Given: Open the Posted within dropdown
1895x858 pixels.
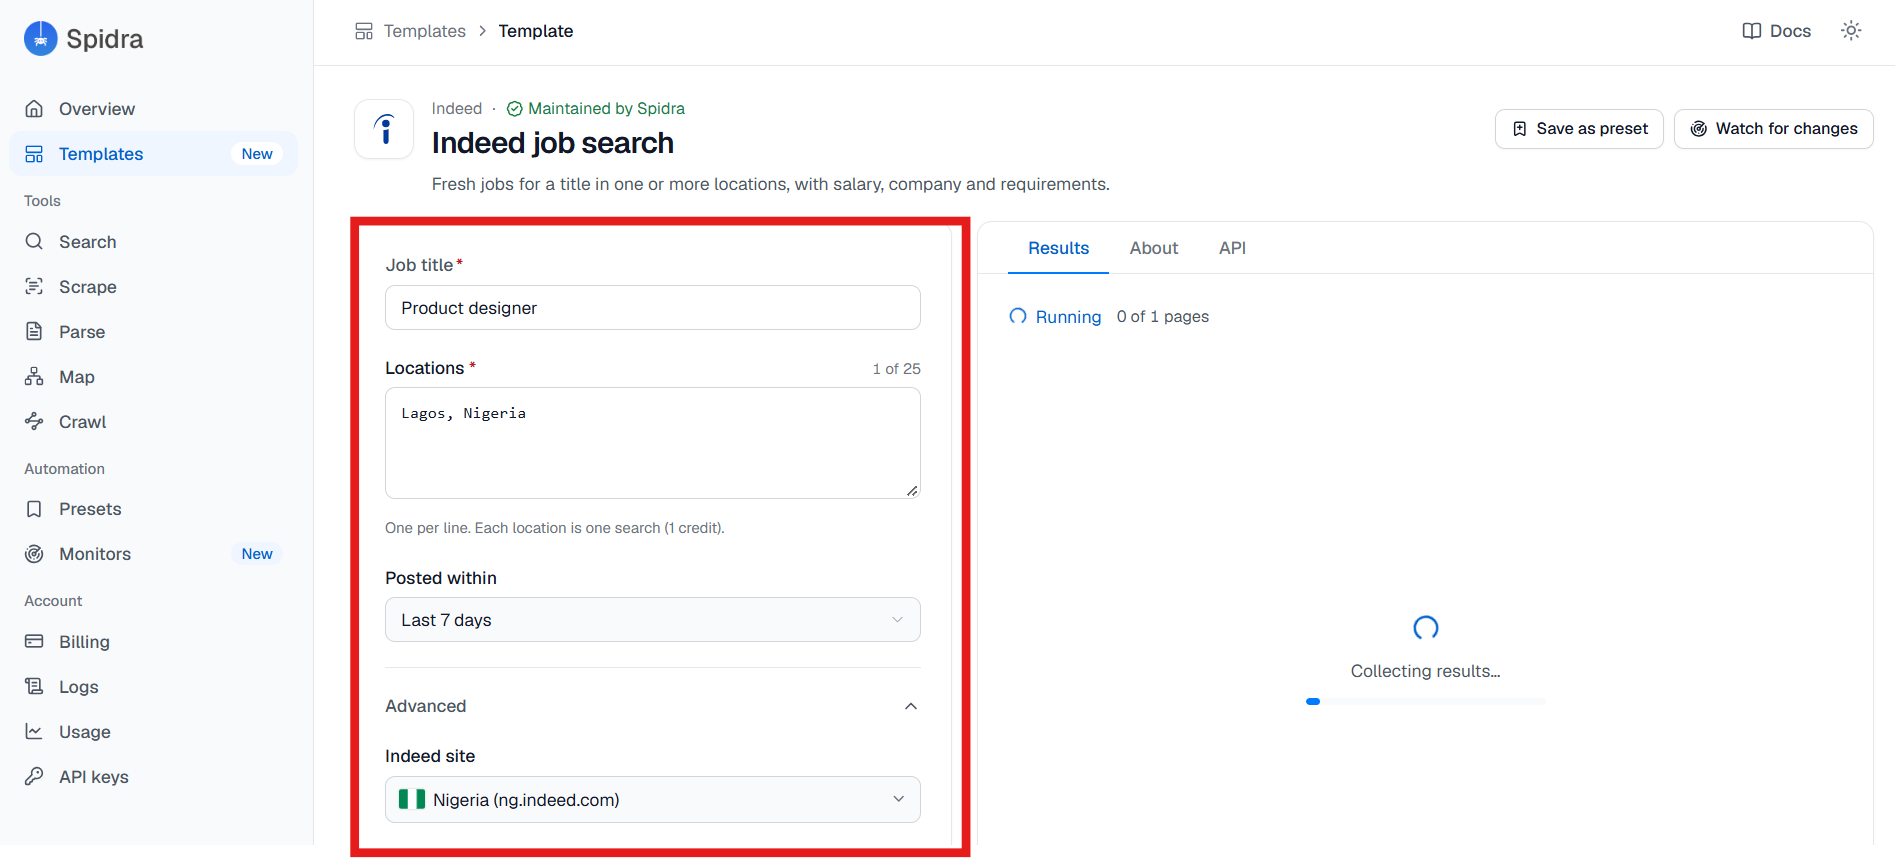Looking at the screenshot, I should pyautogui.click(x=653, y=620).
